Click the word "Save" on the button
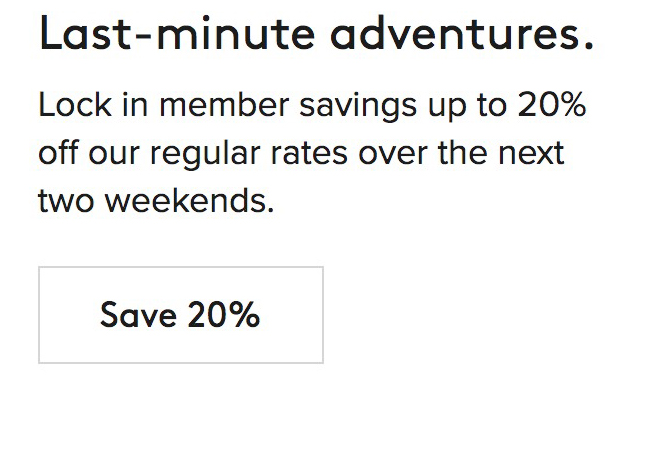 click(x=138, y=316)
